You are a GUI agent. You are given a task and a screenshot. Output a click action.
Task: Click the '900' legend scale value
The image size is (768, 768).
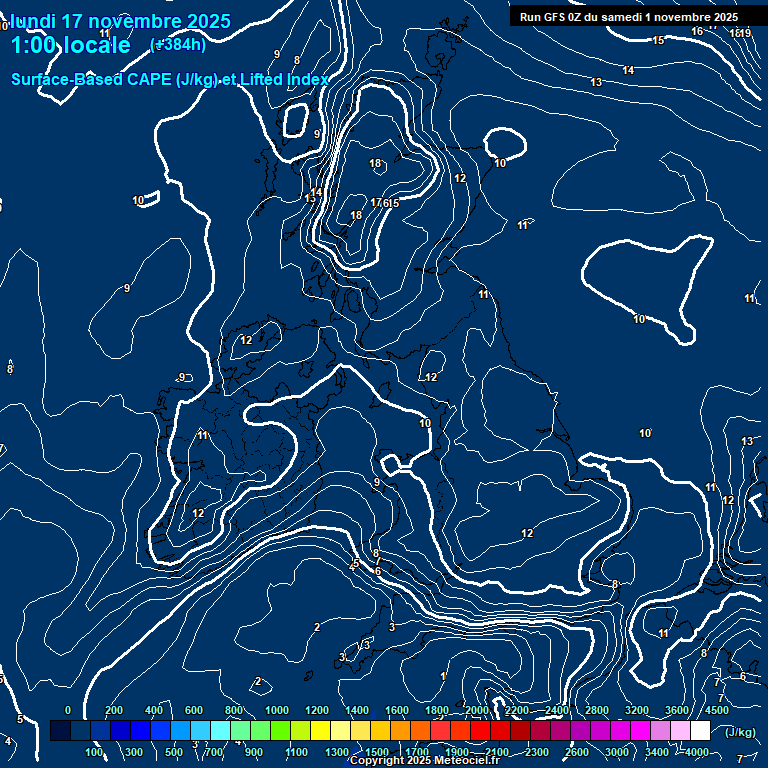pyautogui.click(x=254, y=752)
